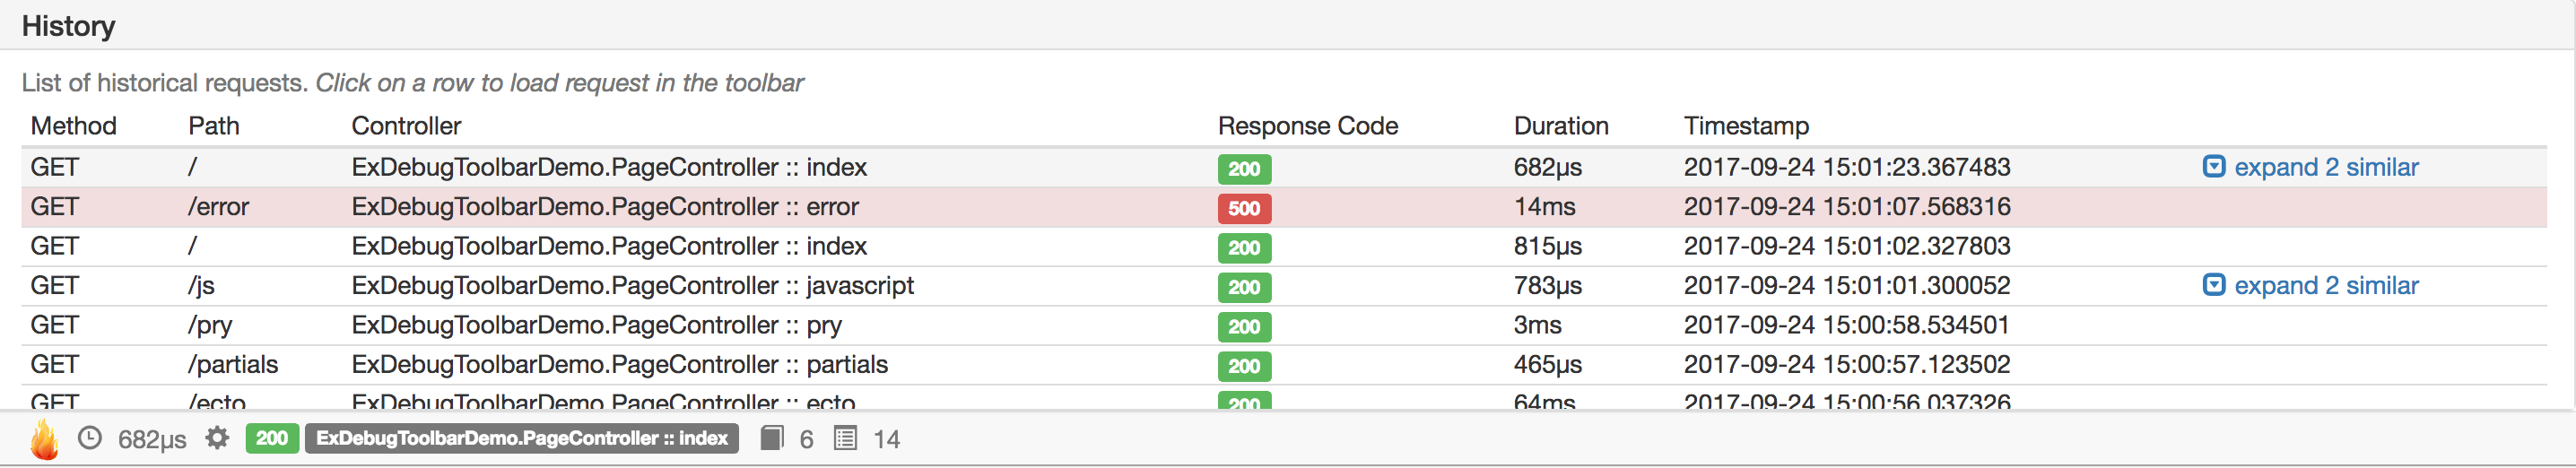Image resolution: width=2576 pixels, height=468 pixels.
Task: Load the /error request row
Action: pyautogui.click(x=1284, y=207)
